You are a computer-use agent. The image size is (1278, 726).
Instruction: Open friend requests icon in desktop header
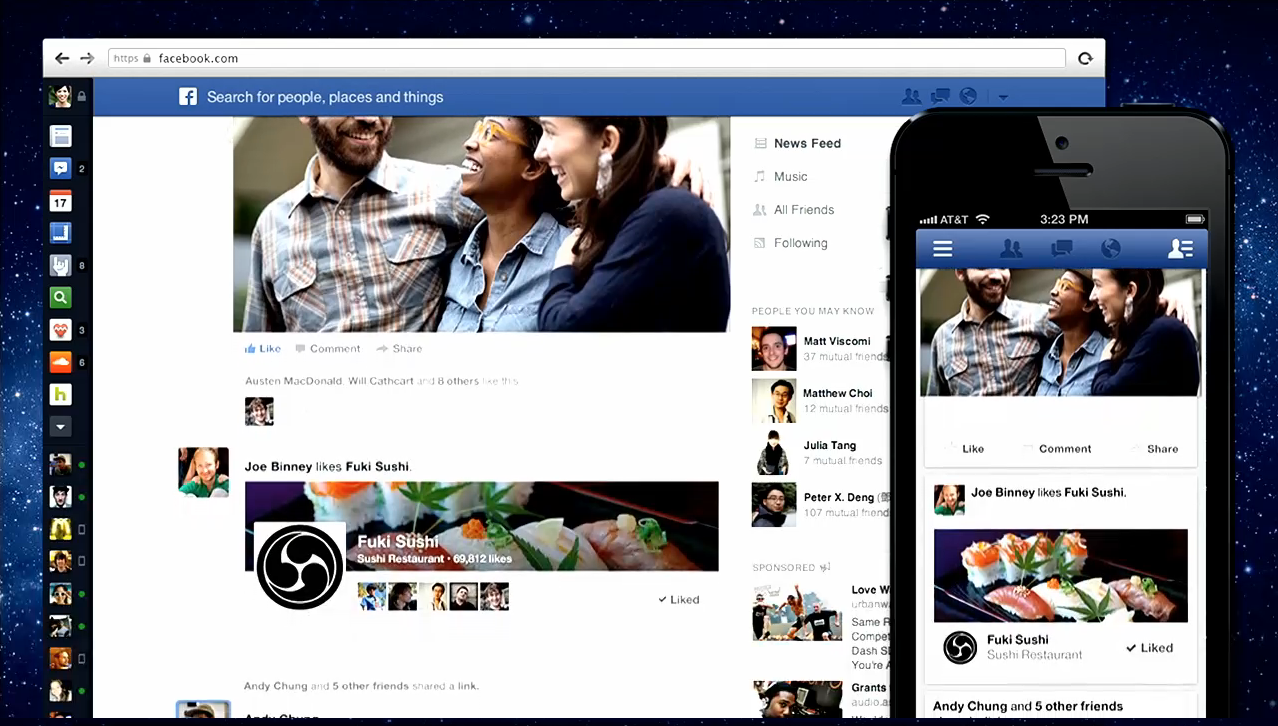tap(911, 97)
